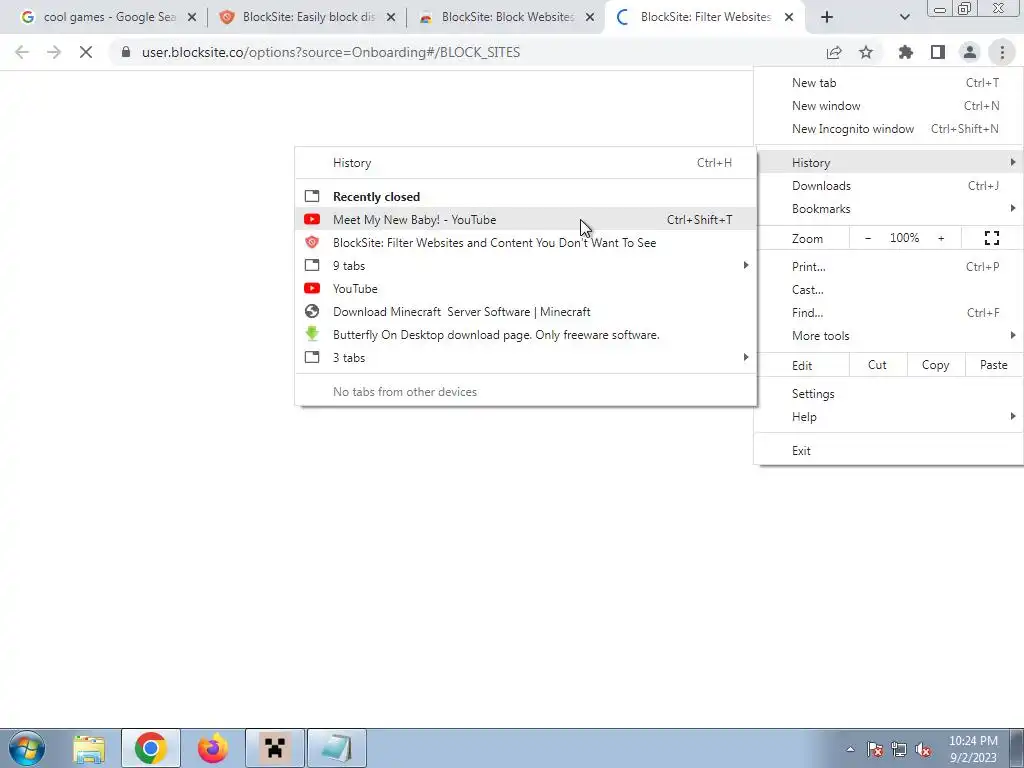Screen dimensions: 1024x768
Task: Open the taskbar clock showing 10:24 PM
Action: pos(973,749)
